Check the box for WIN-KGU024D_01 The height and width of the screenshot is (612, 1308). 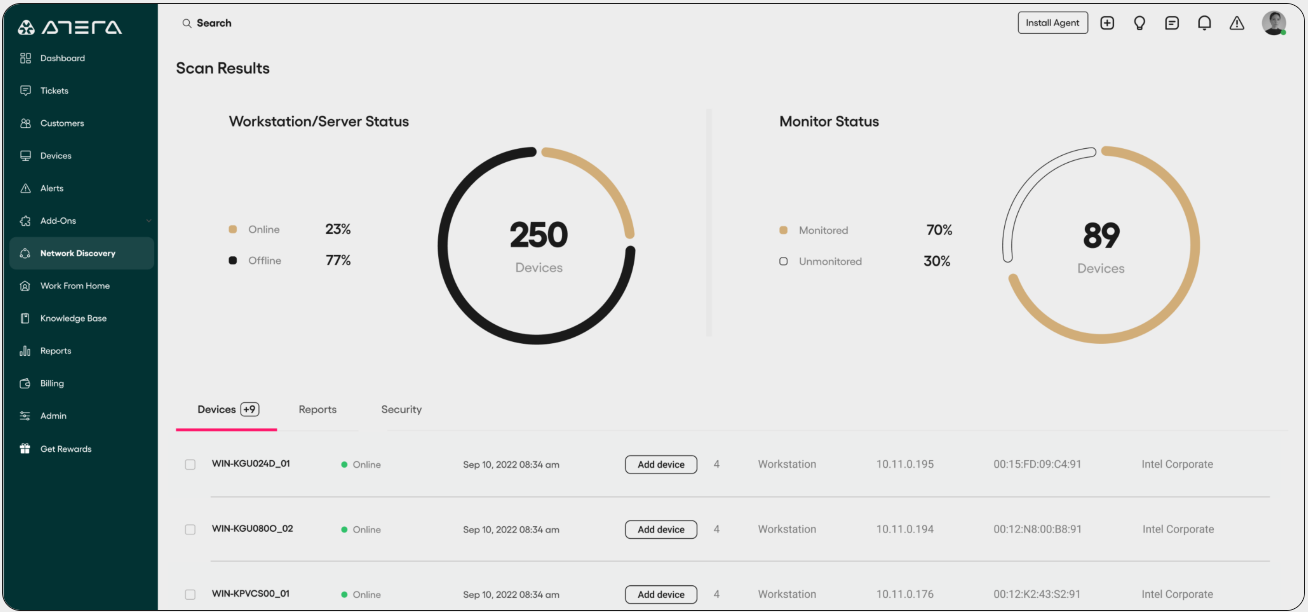coord(190,465)
